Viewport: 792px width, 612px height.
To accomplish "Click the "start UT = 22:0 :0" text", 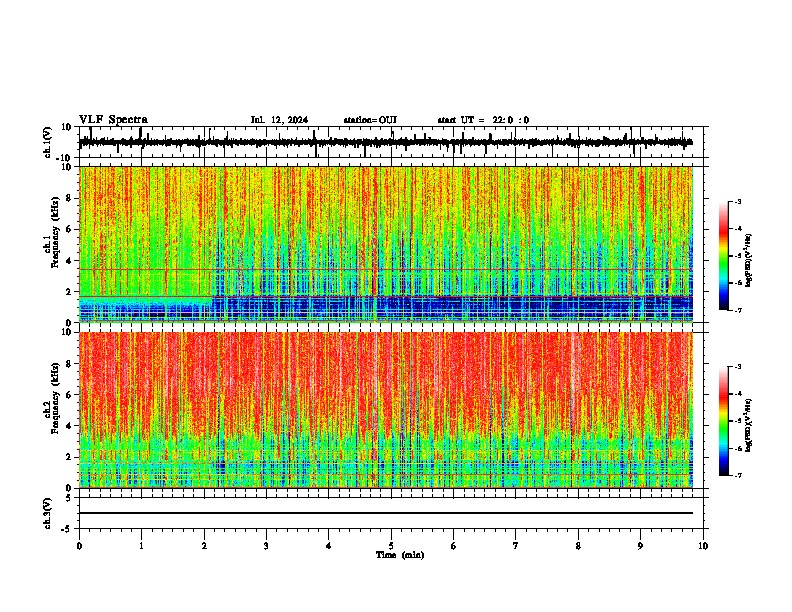I will pyautogui.click(x=483, y=120).
